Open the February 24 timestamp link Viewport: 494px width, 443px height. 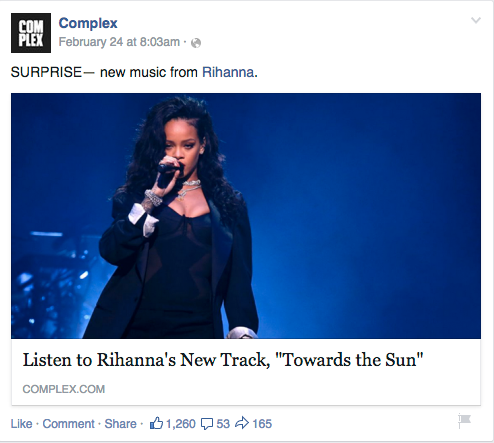pyautogui.click(x=119, y=42)
